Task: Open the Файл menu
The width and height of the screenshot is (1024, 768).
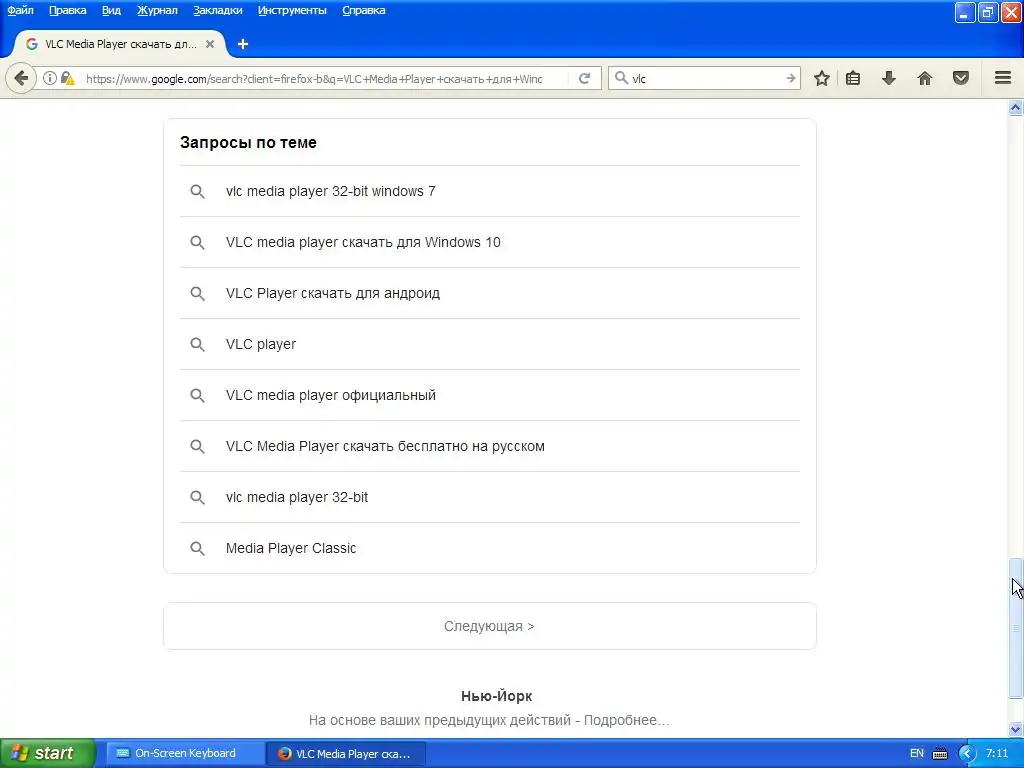Action: click(20, 10)
